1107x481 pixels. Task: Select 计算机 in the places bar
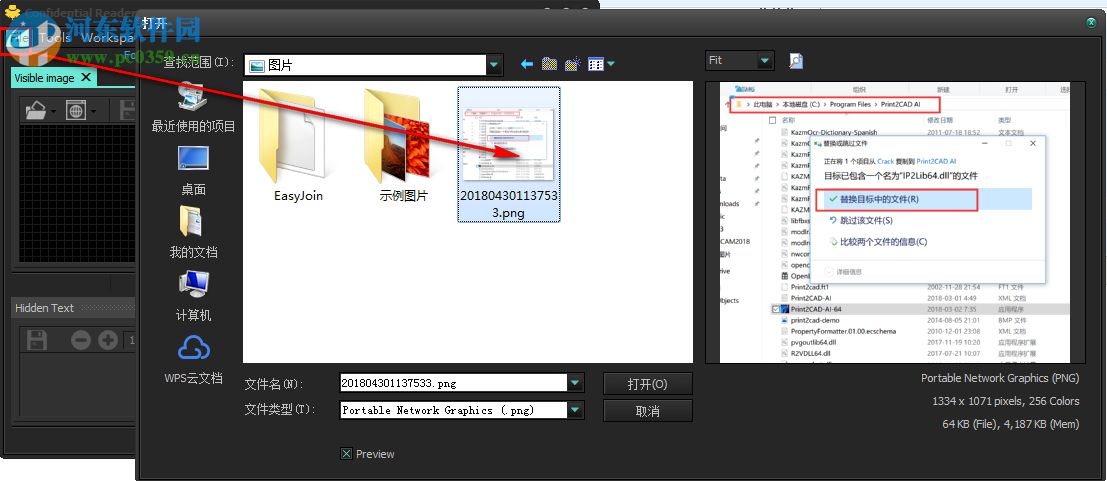coord(193,297)
